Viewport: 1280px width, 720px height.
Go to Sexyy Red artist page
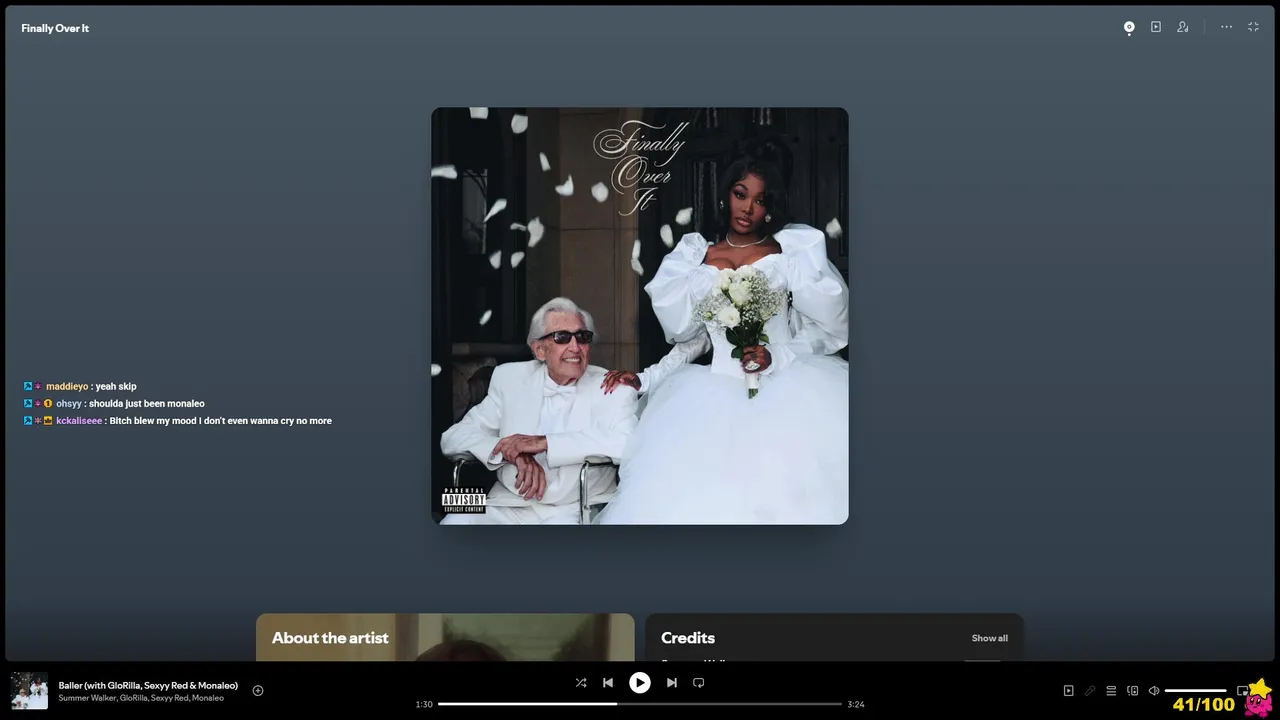coord(169,698)
